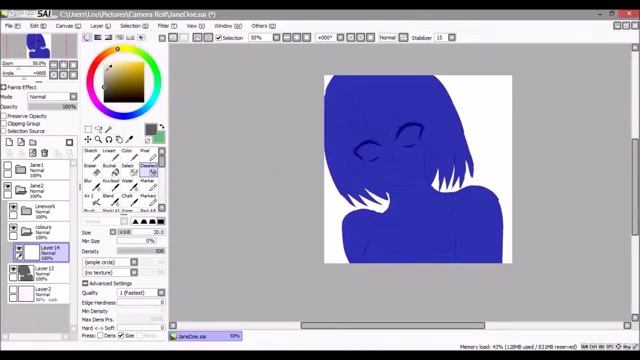The width and height of the screenshot is (640, 360).
Task: Click the foreground gray color swatch
Action: point(151,129)
